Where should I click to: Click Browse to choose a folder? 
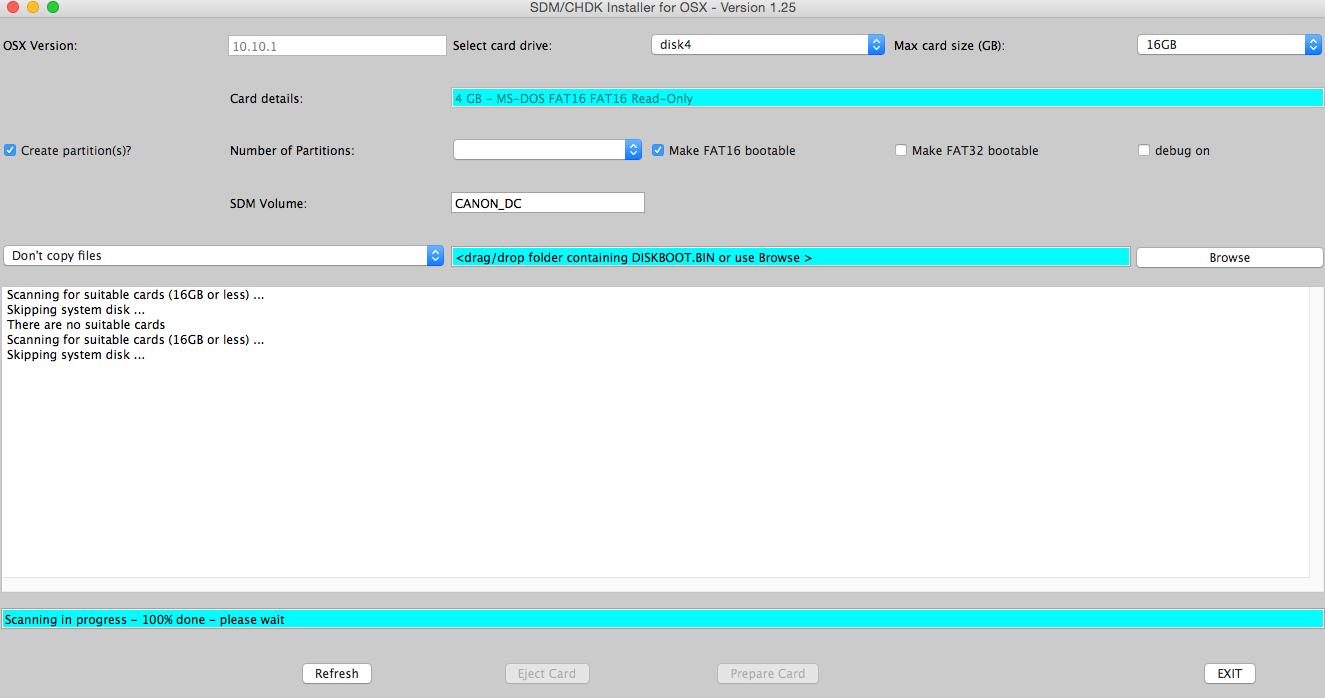coord(1230,257)
